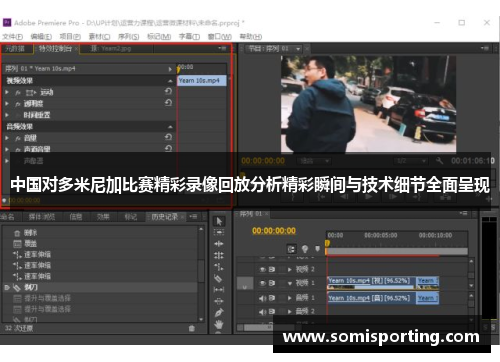Viewport: 500px width, 362px height.
Task: Click effect controls Yearn 10s.mp4 clip bar
Action: click(x=202, y=81)
